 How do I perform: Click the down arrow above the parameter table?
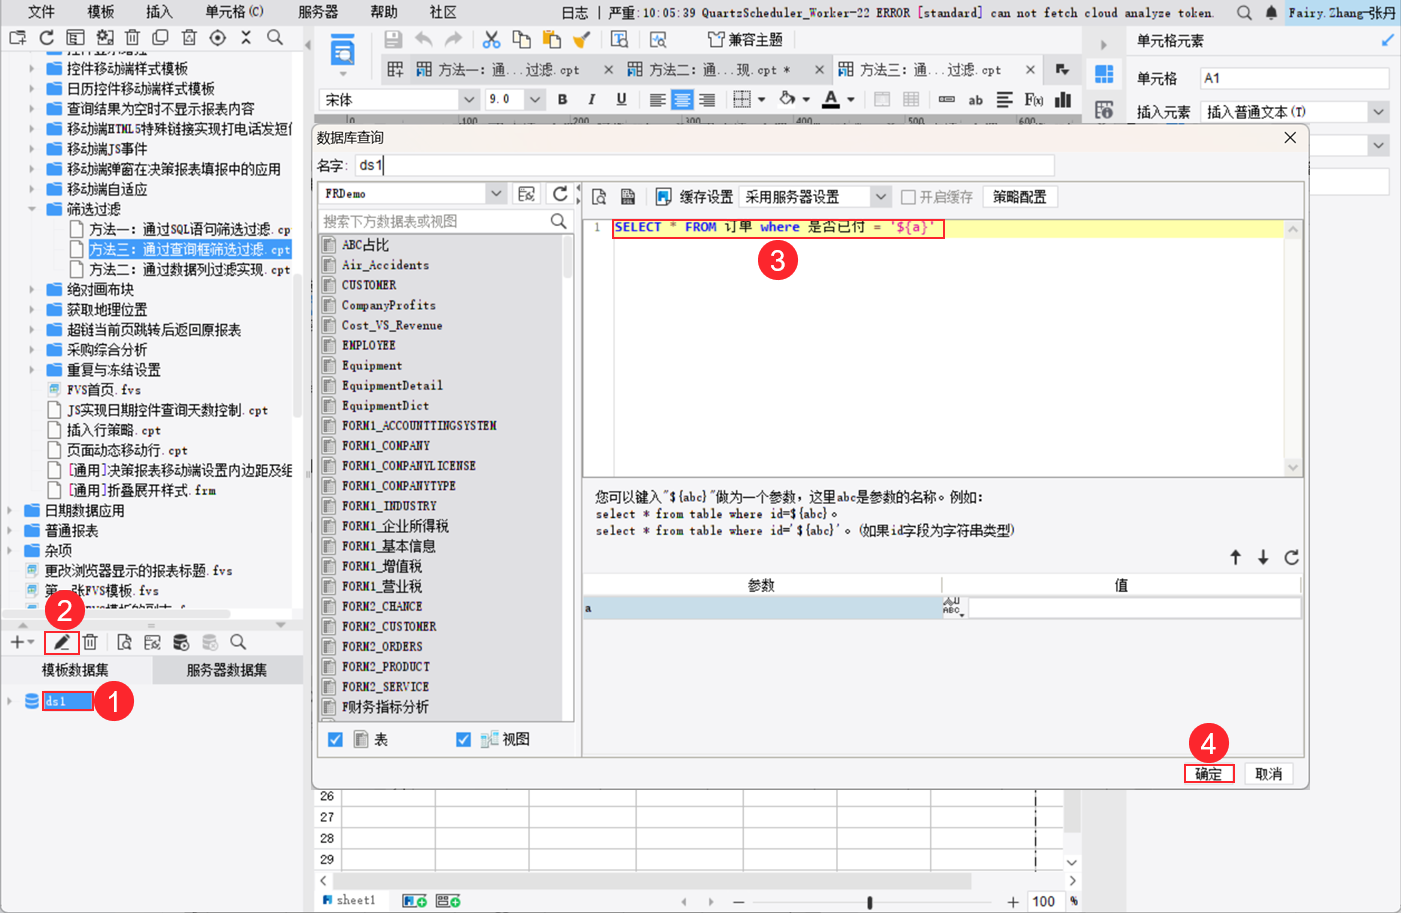pyautogui.click(x=1263, y=558)
